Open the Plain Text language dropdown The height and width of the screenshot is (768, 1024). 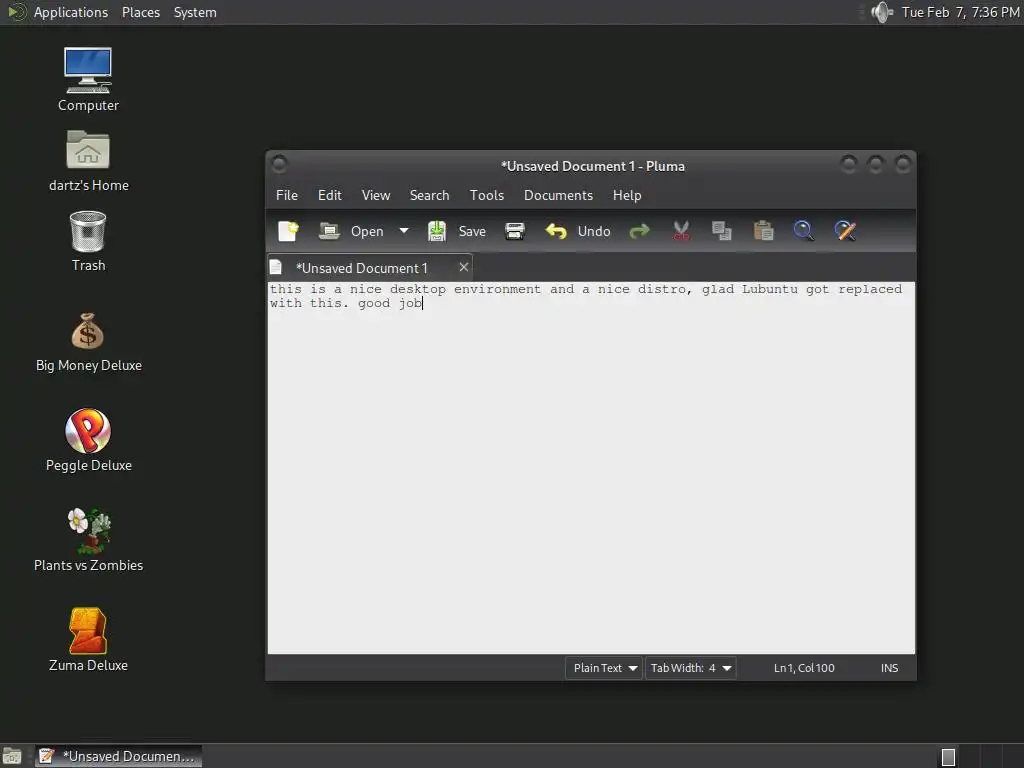604,668
